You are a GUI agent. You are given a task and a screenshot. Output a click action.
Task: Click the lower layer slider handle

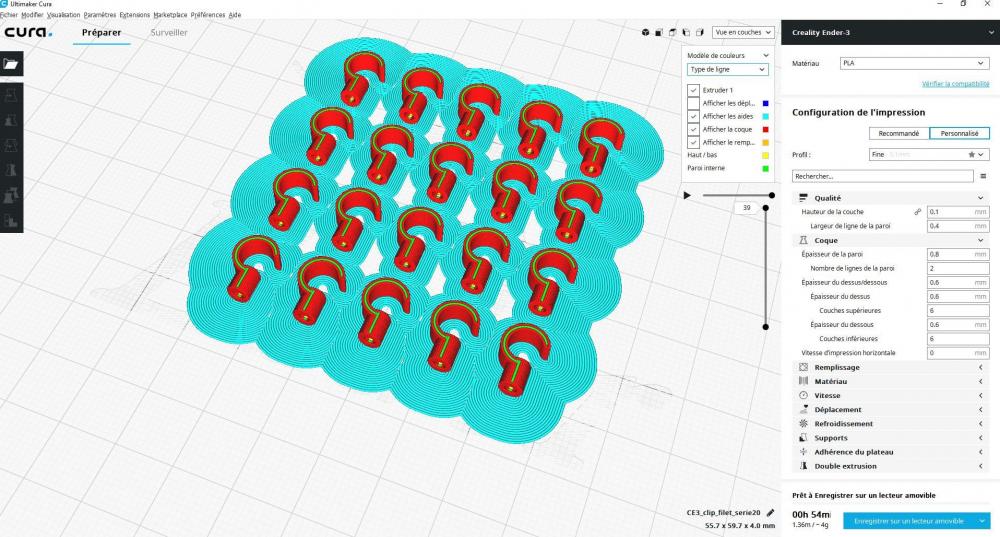pos(766,327)
